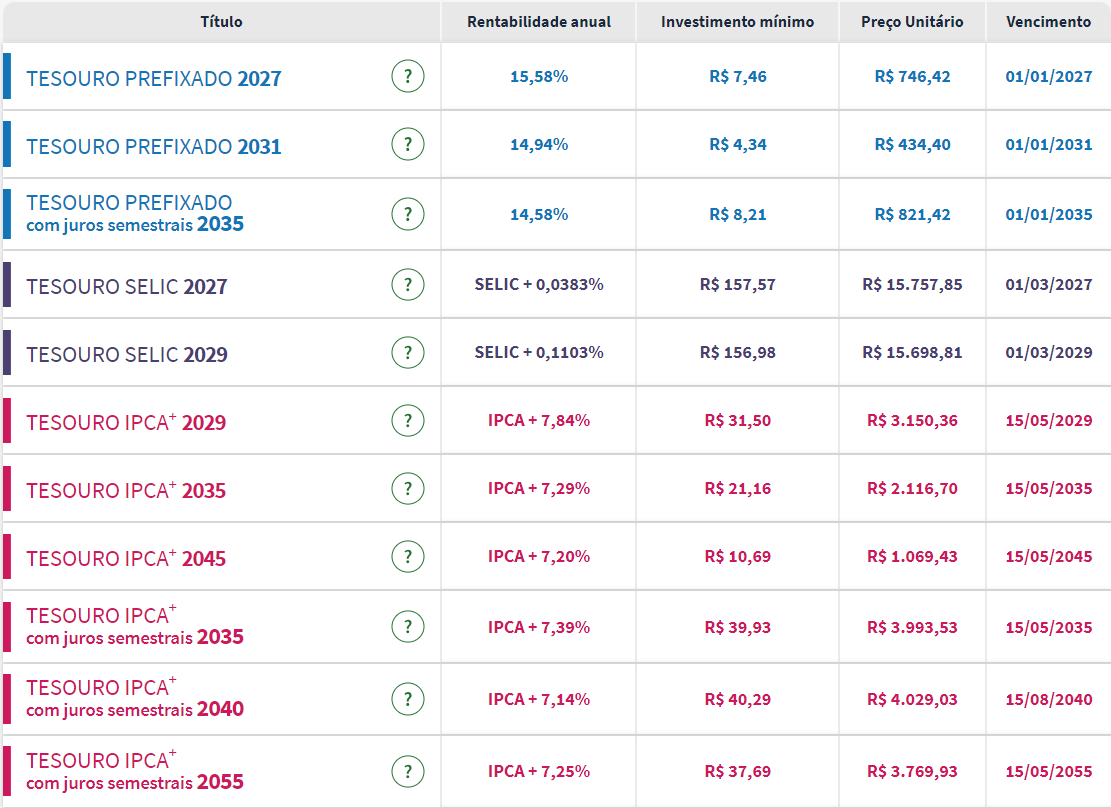The width and height of the screenshot is (1111, 808).
Task: Click help icon for Tesouro Prefixado 2027
Action: tap(407, 76)
